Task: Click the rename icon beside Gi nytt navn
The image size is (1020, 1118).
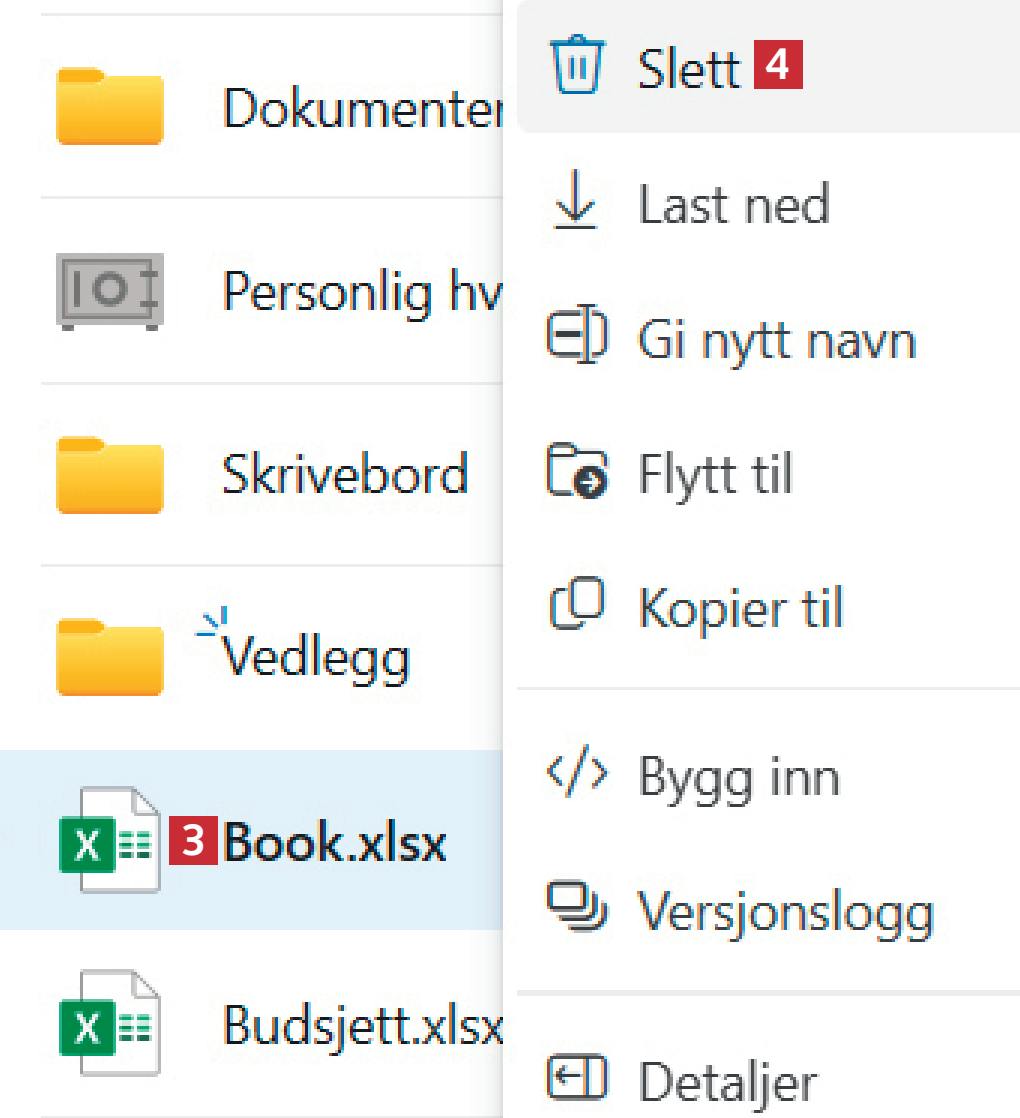Action: [x=577, y=340]
